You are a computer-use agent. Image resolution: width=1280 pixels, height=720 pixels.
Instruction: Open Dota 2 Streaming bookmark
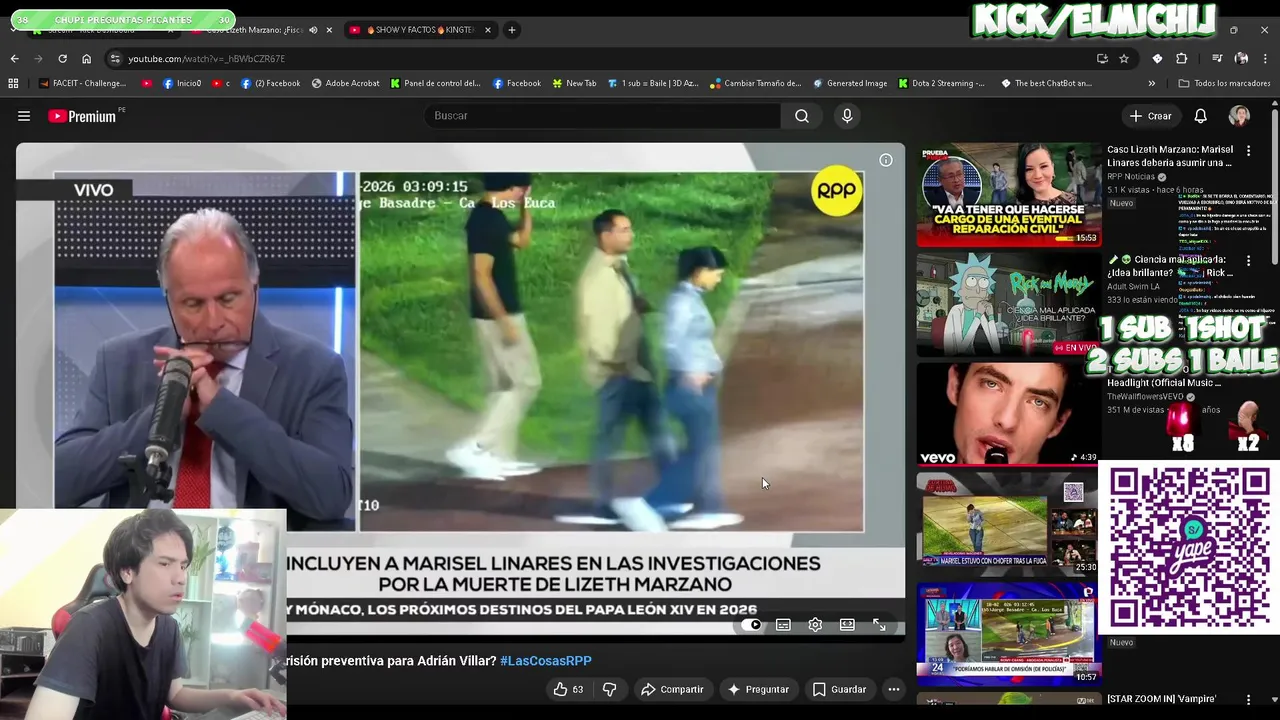click(942, 83)
